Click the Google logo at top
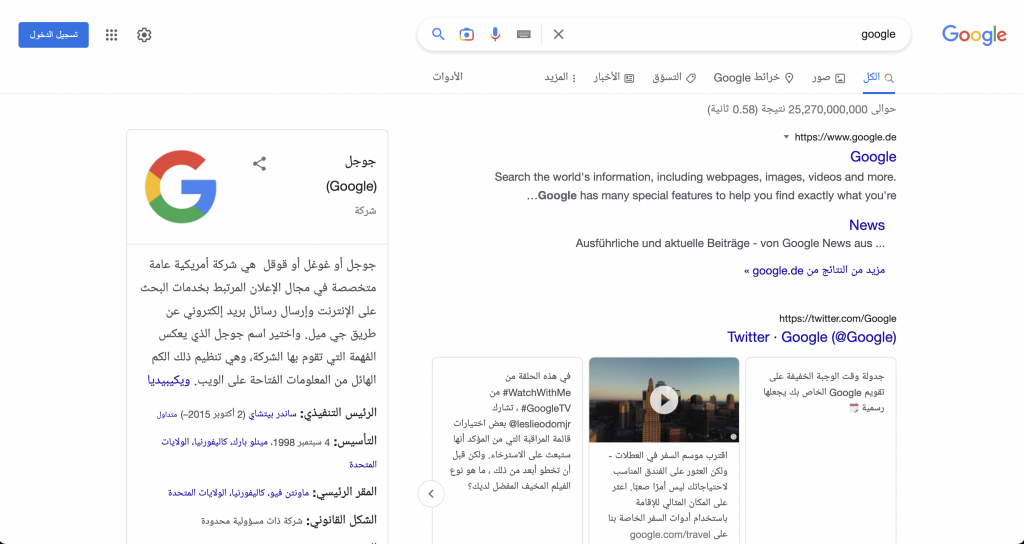The width and height of the screenshot is (1024, 544). (974, 35)
